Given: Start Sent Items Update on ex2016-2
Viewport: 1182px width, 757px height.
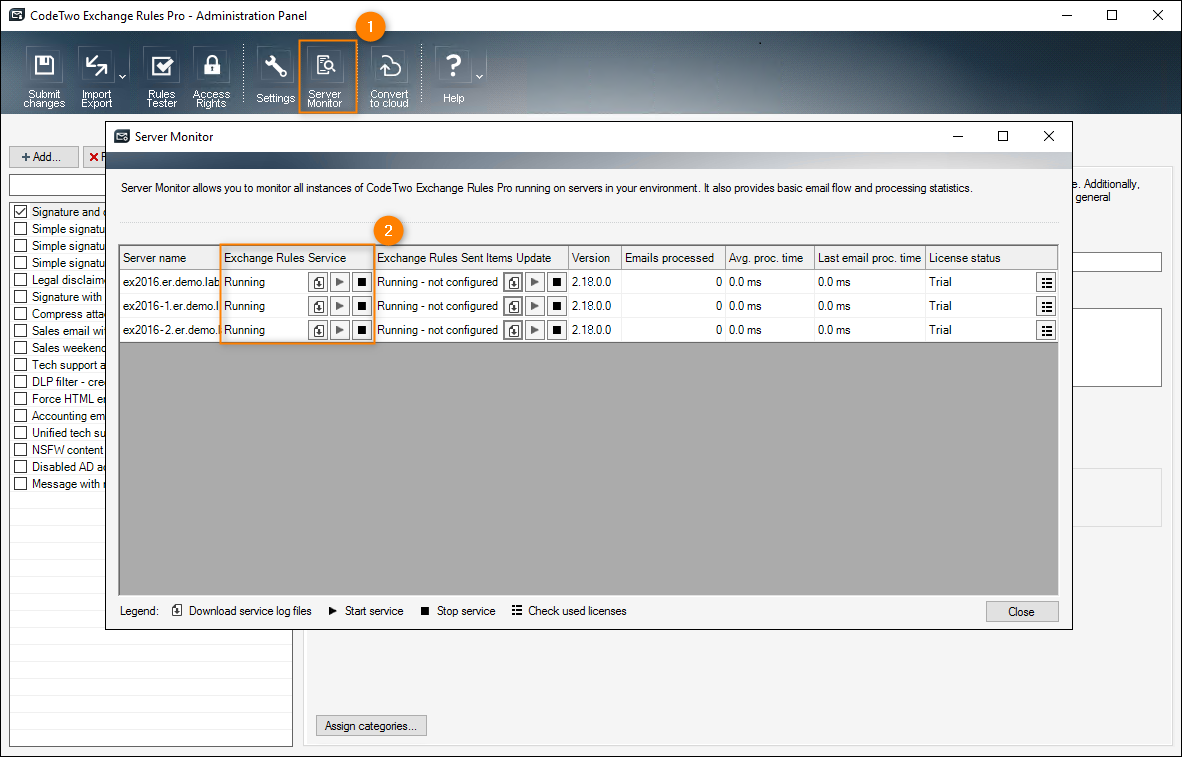Looking at the screenshot, I should (x=535, y=331).
